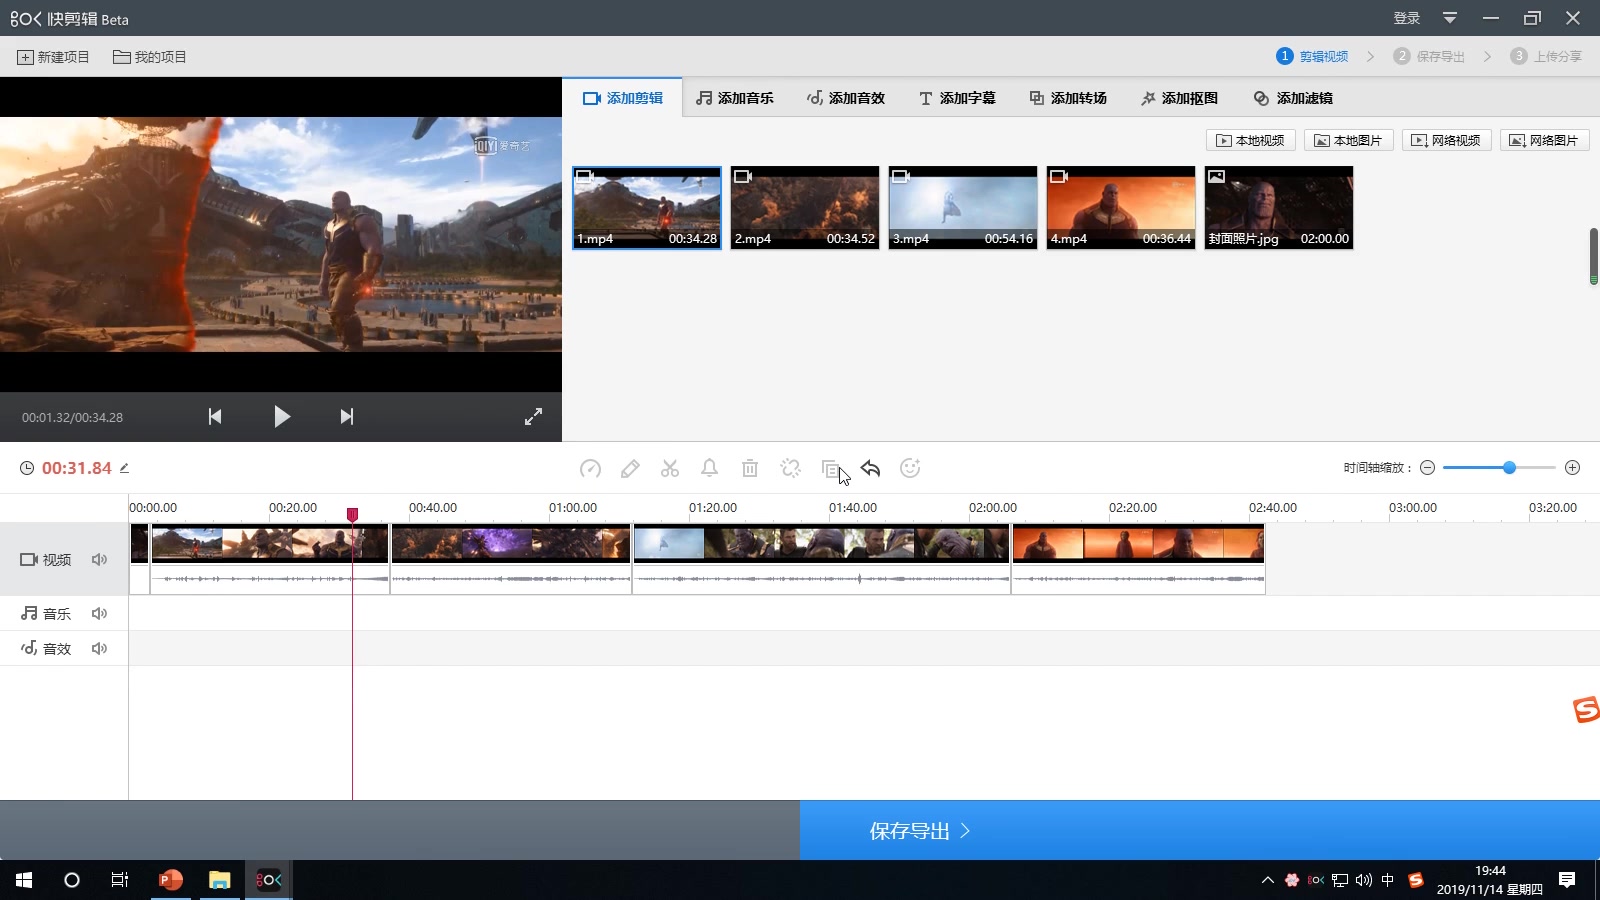
Task: Select 2.mp4 thumbnail in media library
Action: pyautogui.click(x=805, y=208)
